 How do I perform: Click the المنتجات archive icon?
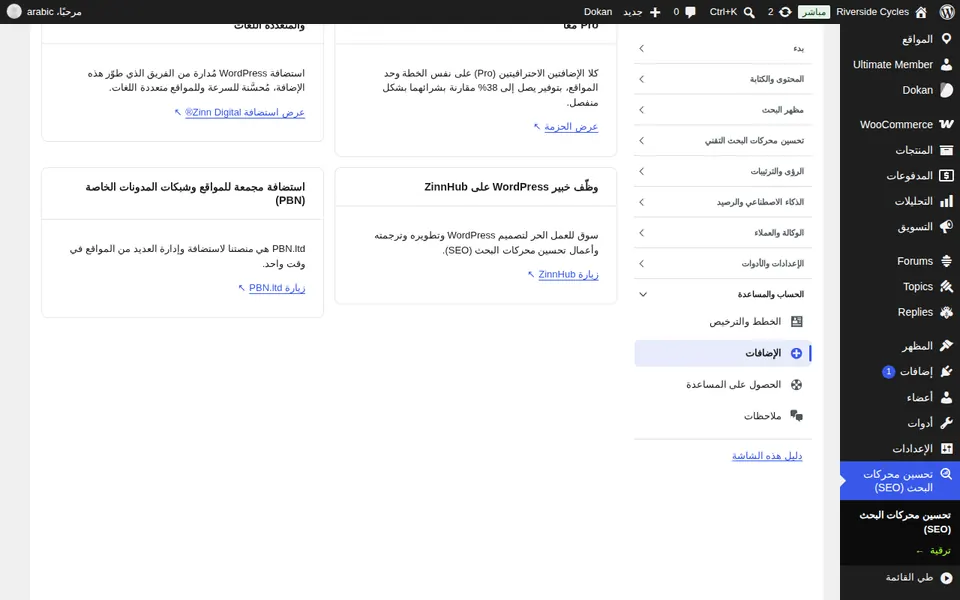click(x=947, y=150)
